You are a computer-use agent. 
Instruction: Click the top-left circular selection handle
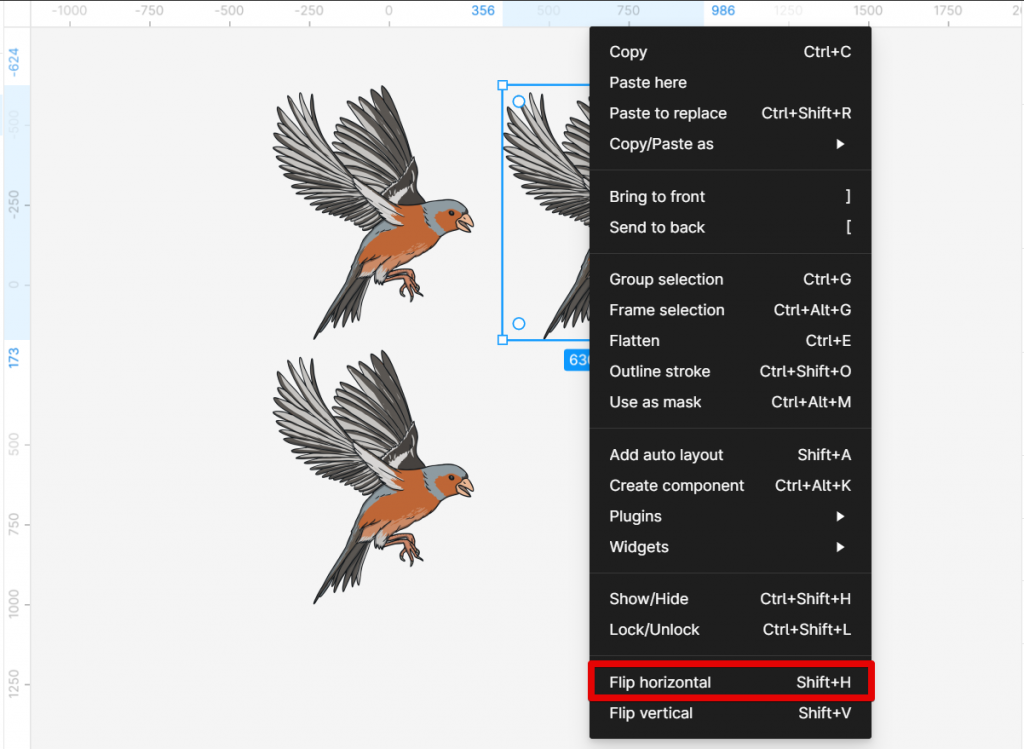pos(519,101)
